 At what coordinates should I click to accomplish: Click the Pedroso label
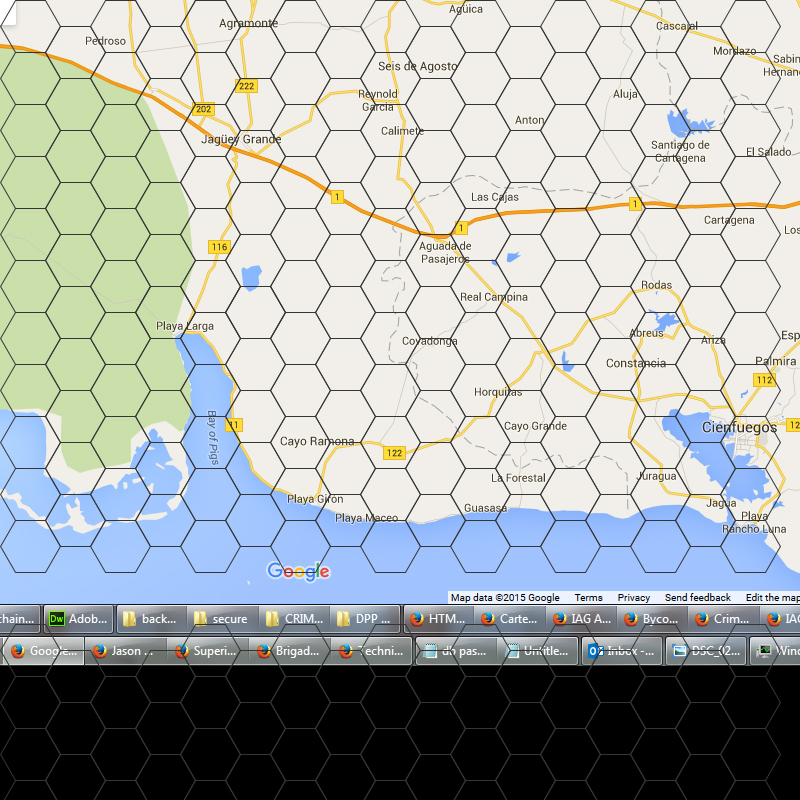[x=105, y=41]
